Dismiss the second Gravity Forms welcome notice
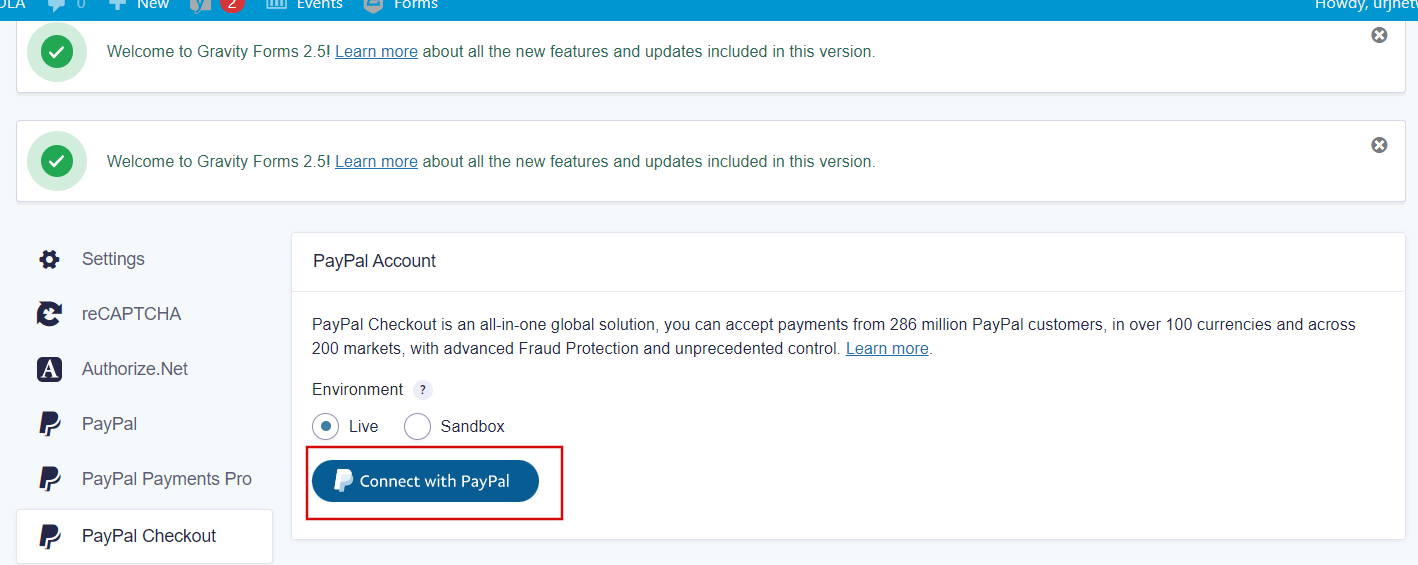The width and height of the screenshot is (1418, 565). click(1379, 145)
